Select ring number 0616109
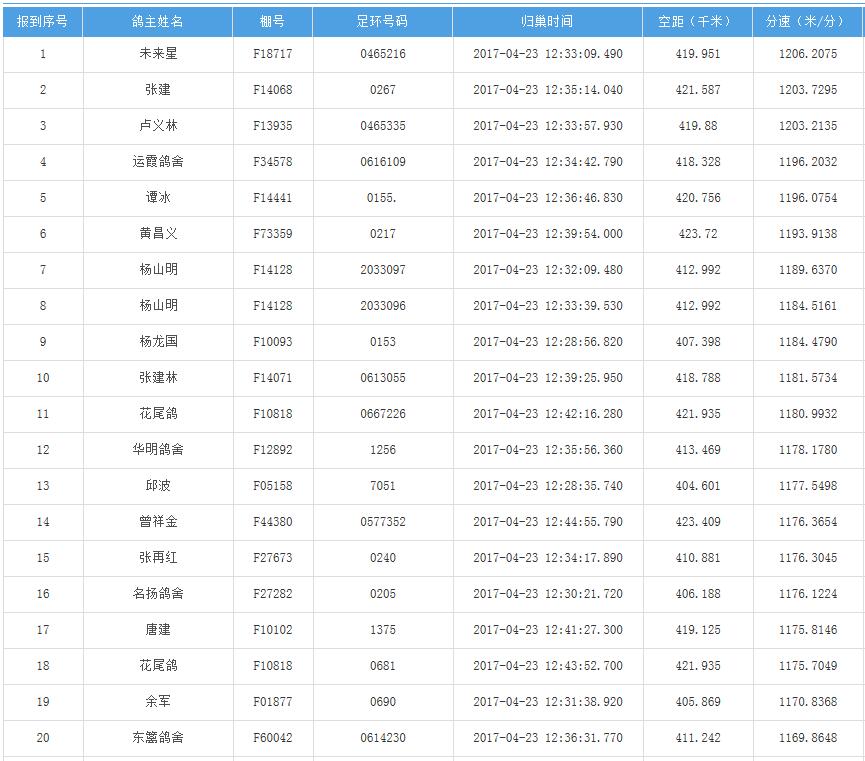865x761 pixels. pos(382,162)
